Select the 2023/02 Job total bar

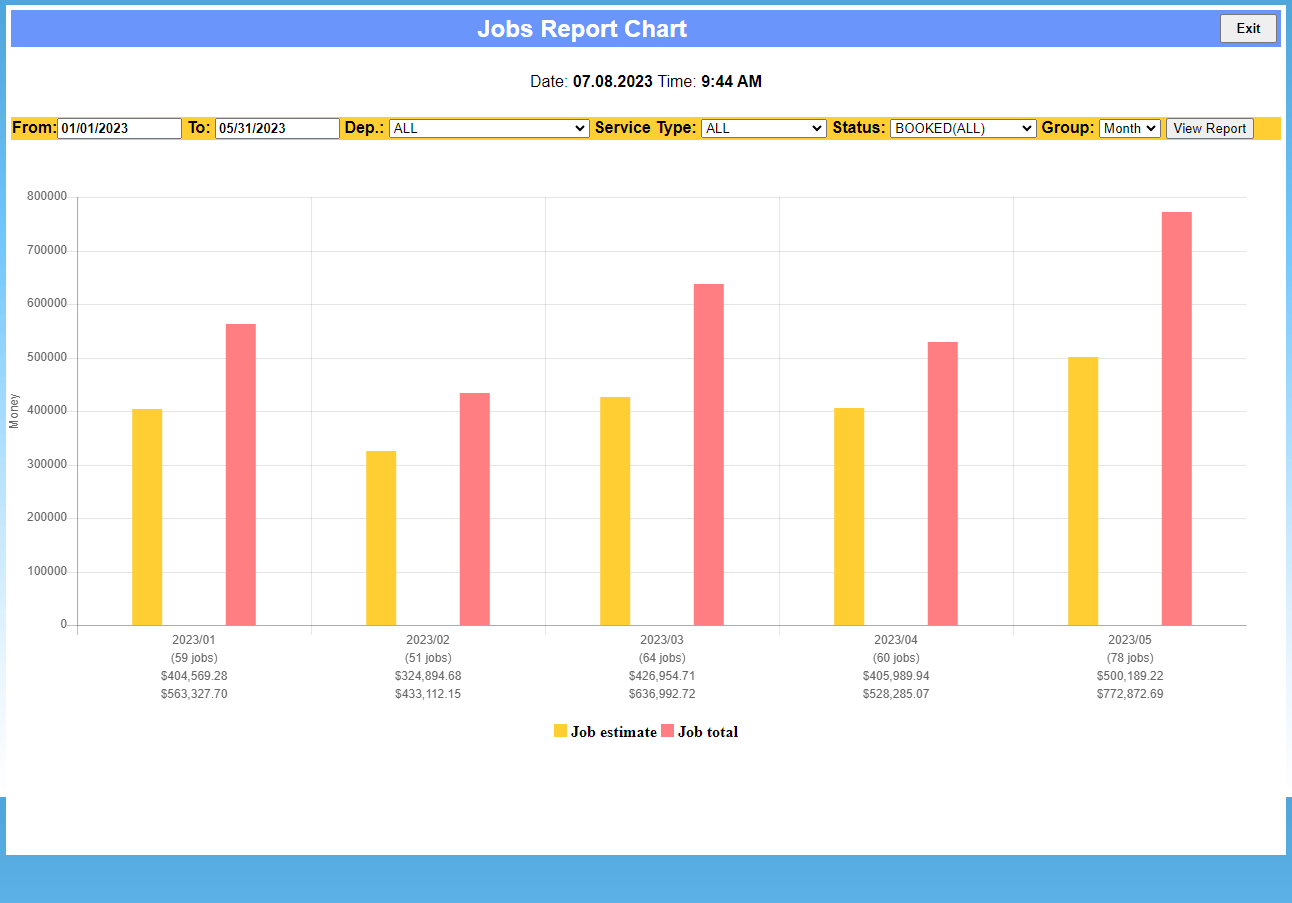tap(475, 509)
